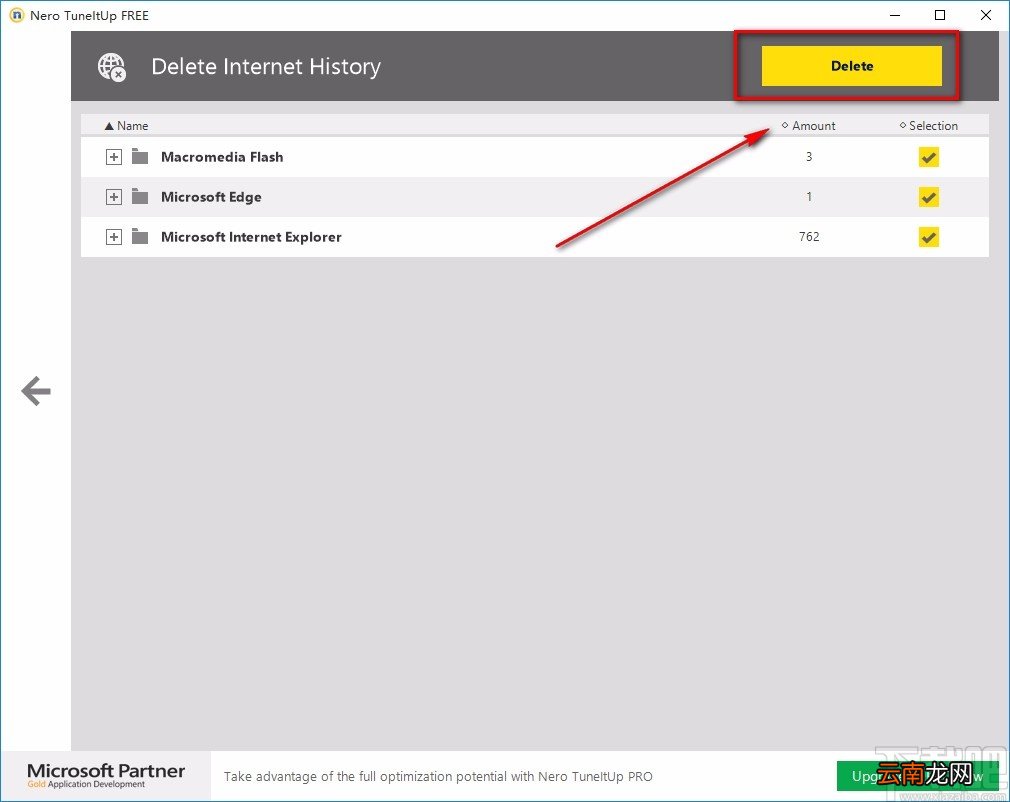
Task: Click the Delete Internet History heading
Action: coord(266,66)
